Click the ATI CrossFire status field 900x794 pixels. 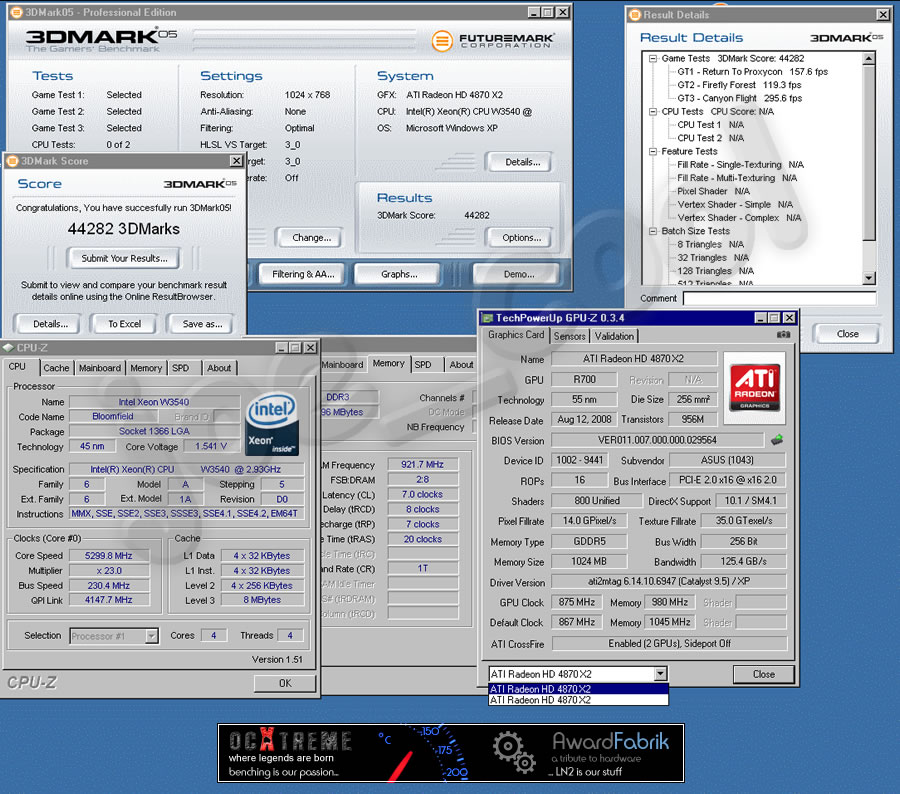click(669, 644)
